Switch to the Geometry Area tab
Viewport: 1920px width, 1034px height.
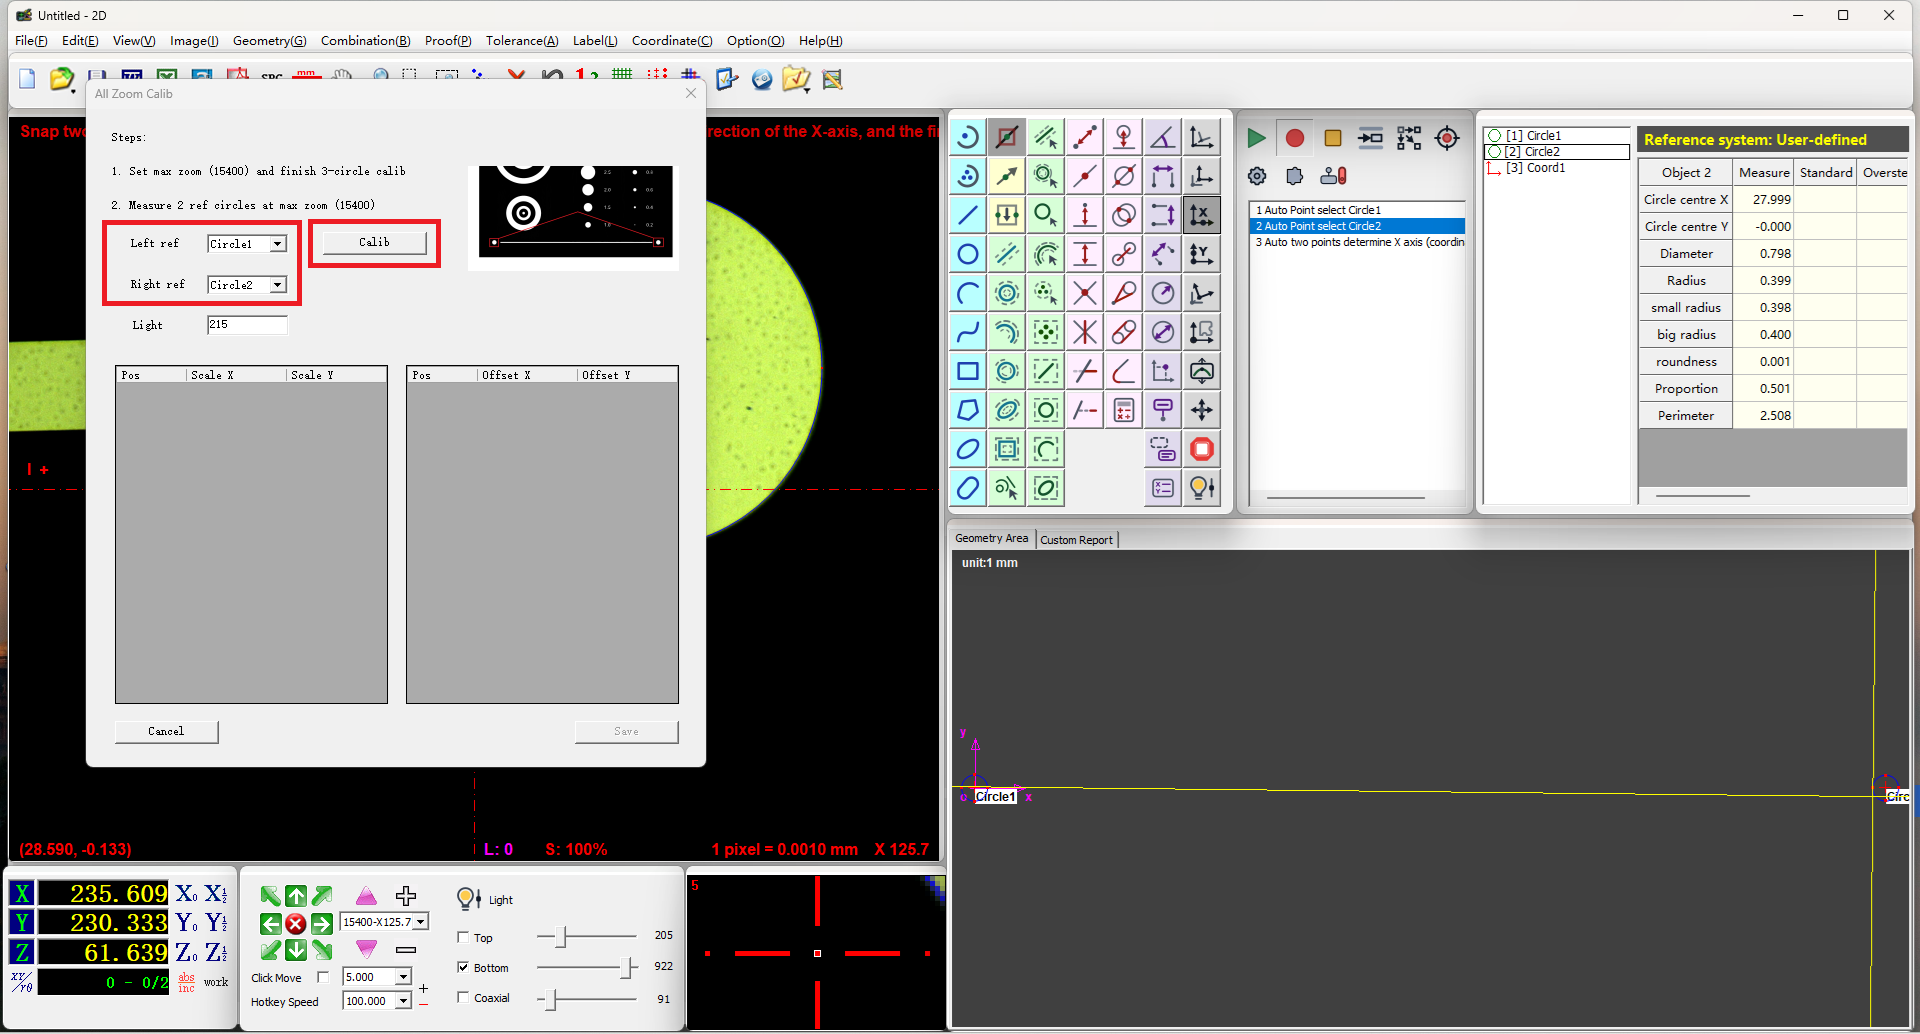click(991, 538)
